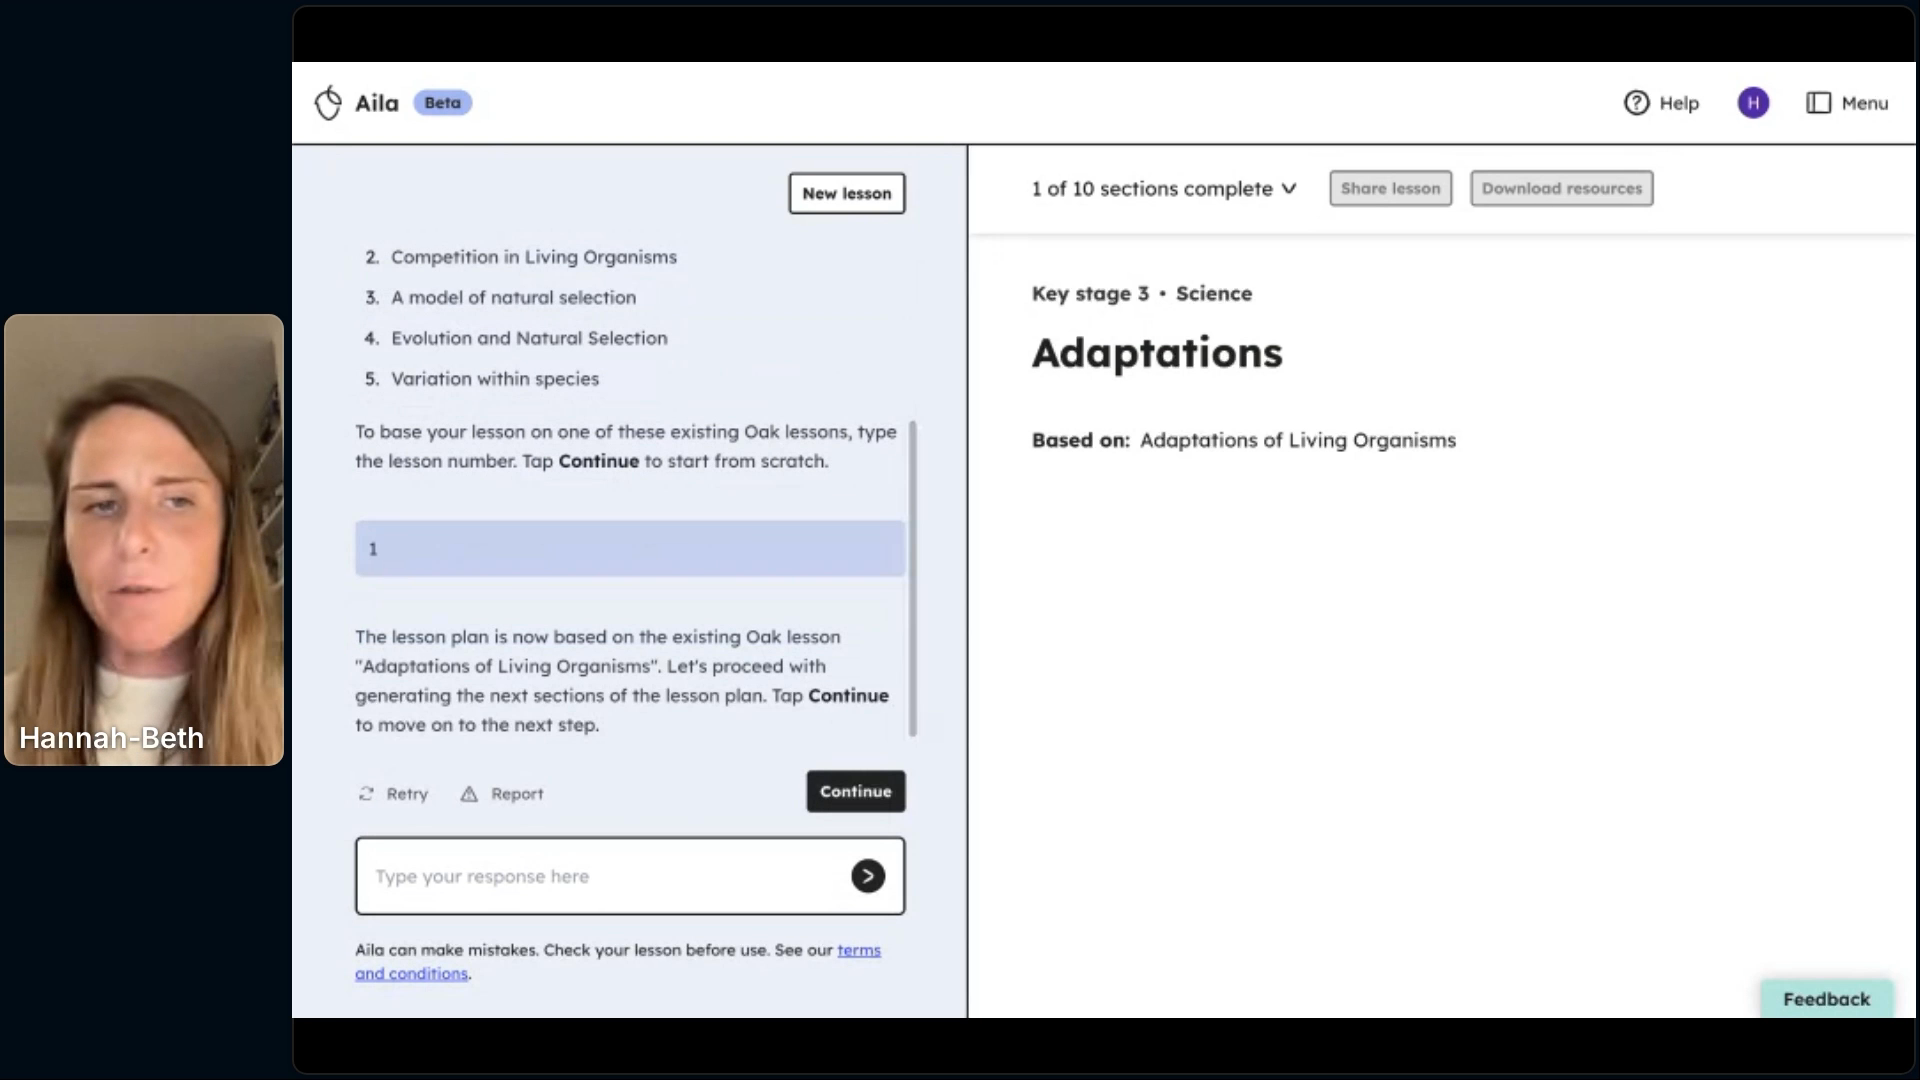
Task: Open the Share lesson dialog
Action: pyautogui.click(x=1390, y=188)
